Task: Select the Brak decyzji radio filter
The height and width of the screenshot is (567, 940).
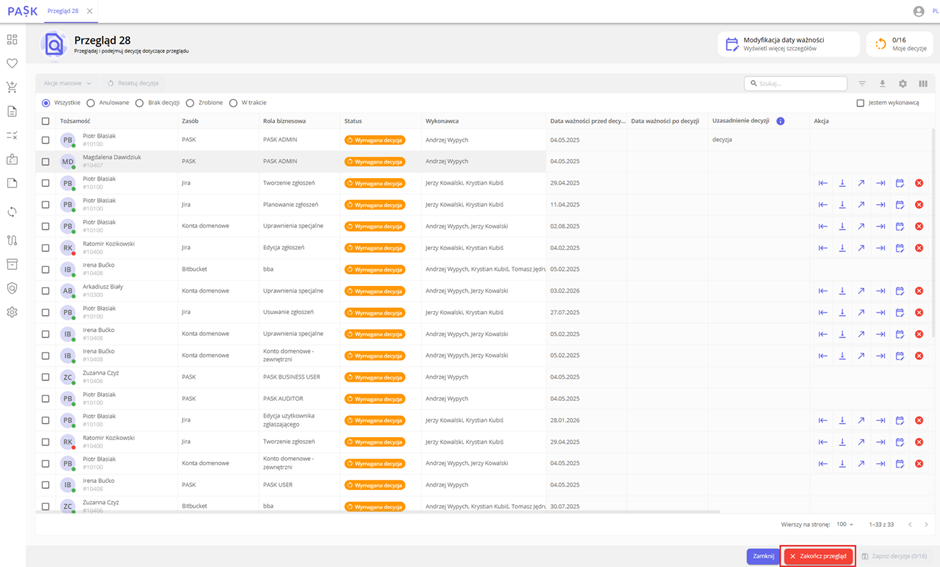Action: click(140, 103)
